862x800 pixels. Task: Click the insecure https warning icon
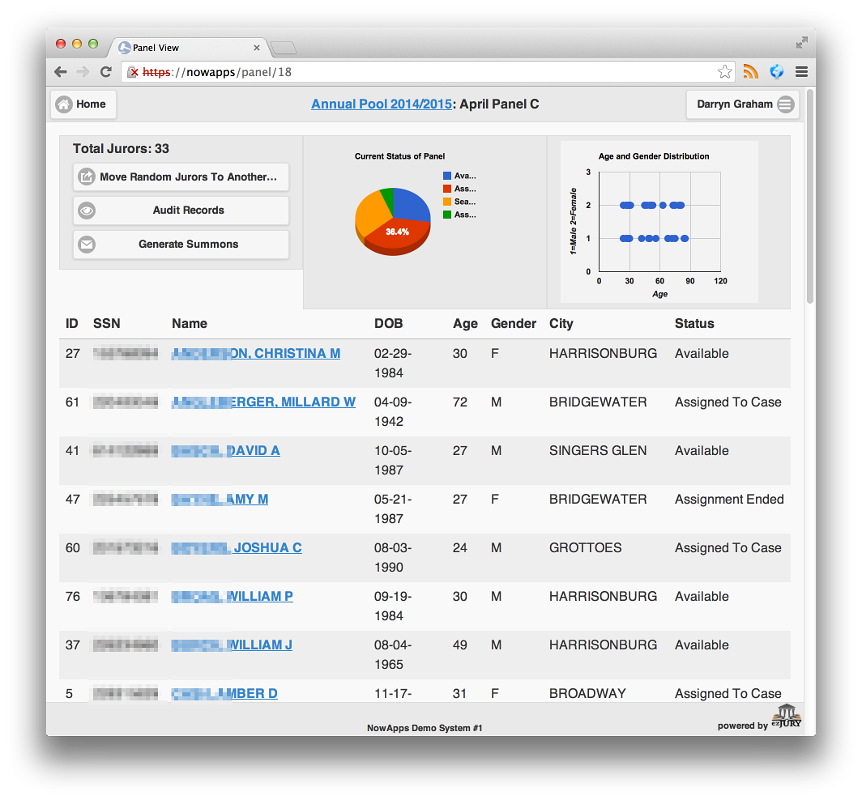(132, 72)
